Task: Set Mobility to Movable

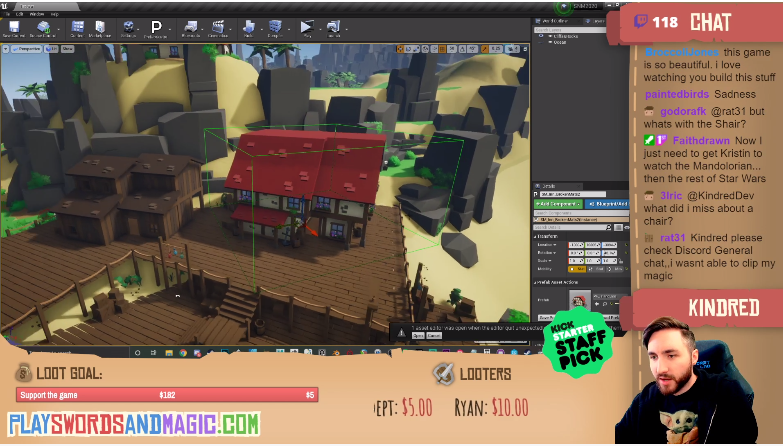Action: (615, 269)
